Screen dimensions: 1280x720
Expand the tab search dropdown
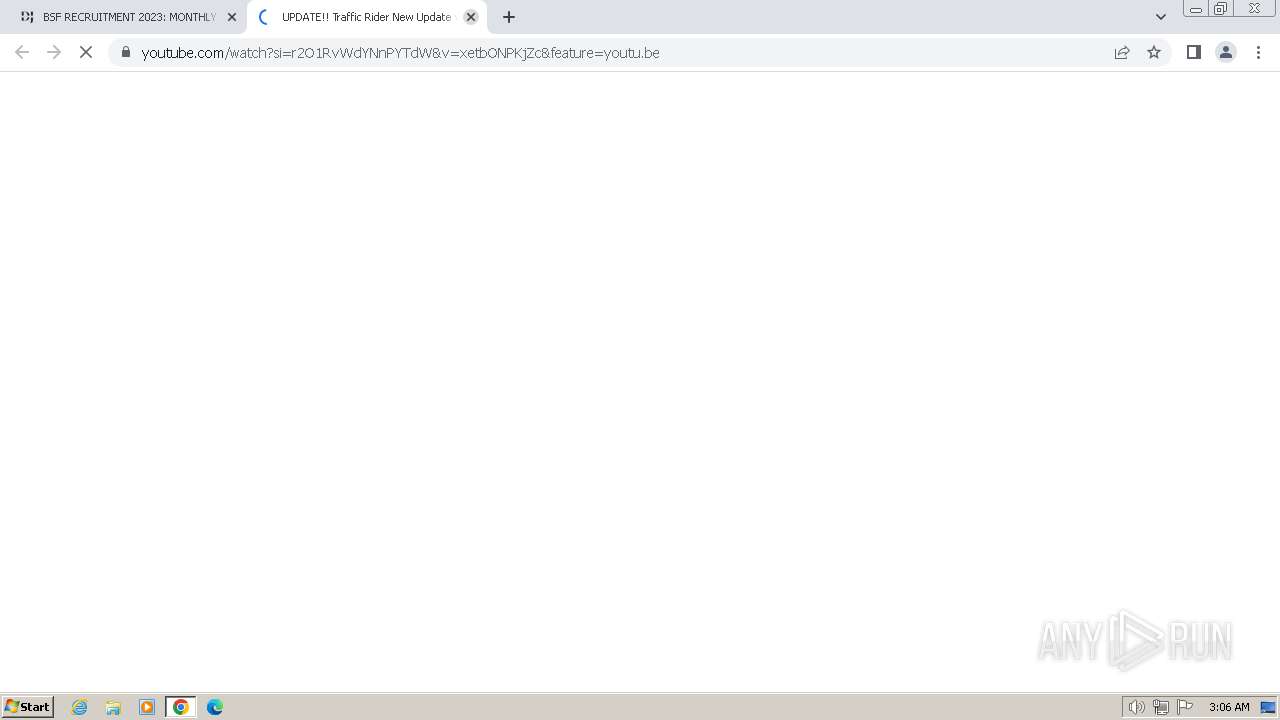(x=1161, y=17)
